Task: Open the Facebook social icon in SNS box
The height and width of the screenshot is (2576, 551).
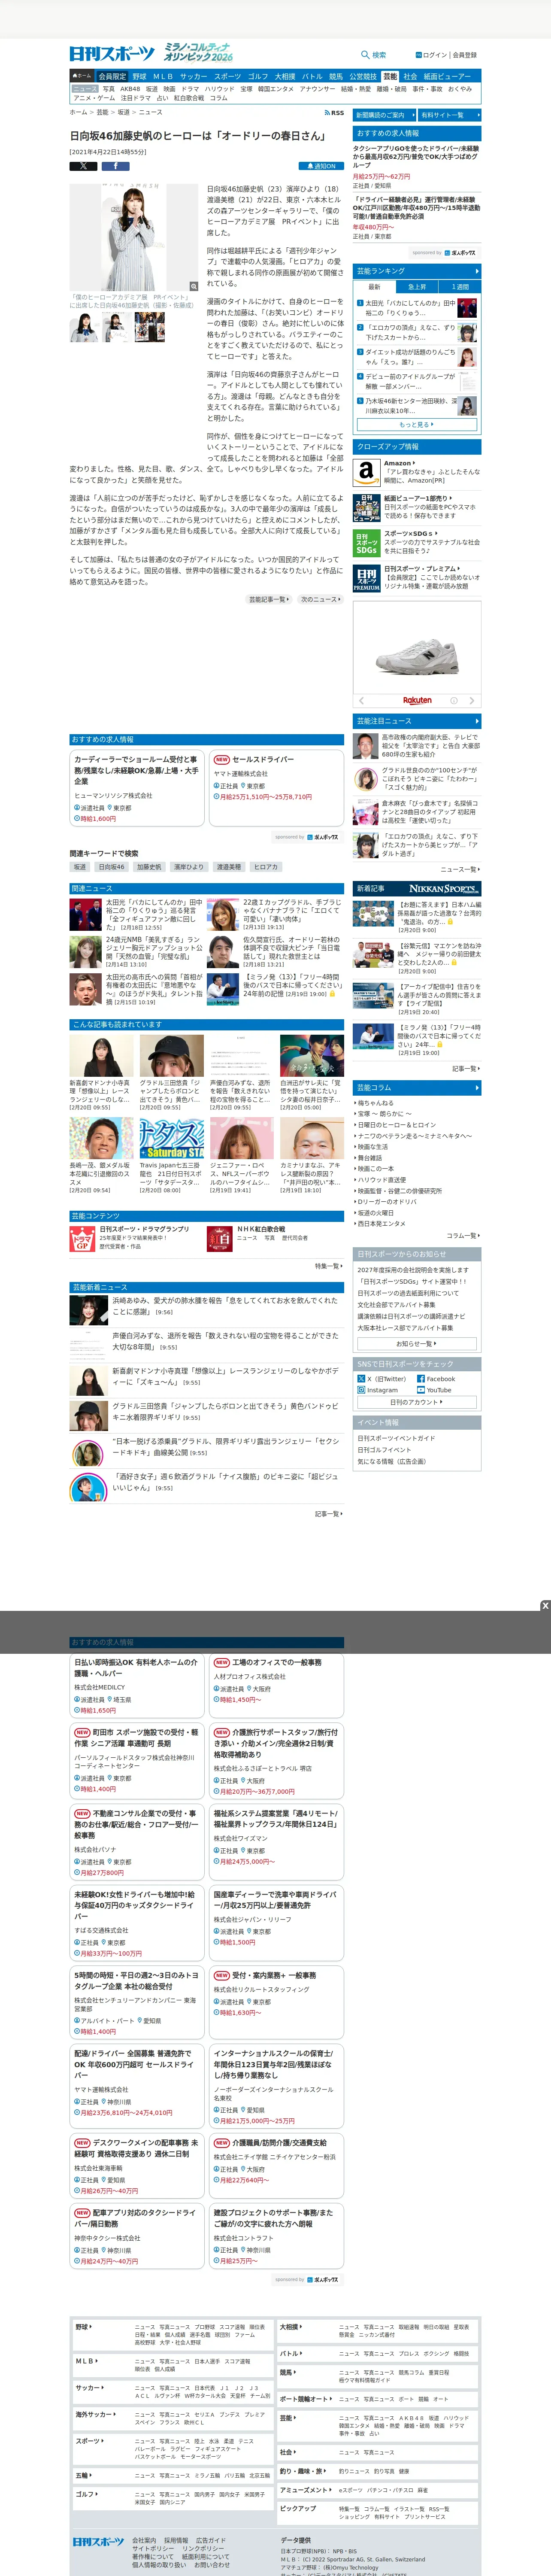Action: 421,1379
